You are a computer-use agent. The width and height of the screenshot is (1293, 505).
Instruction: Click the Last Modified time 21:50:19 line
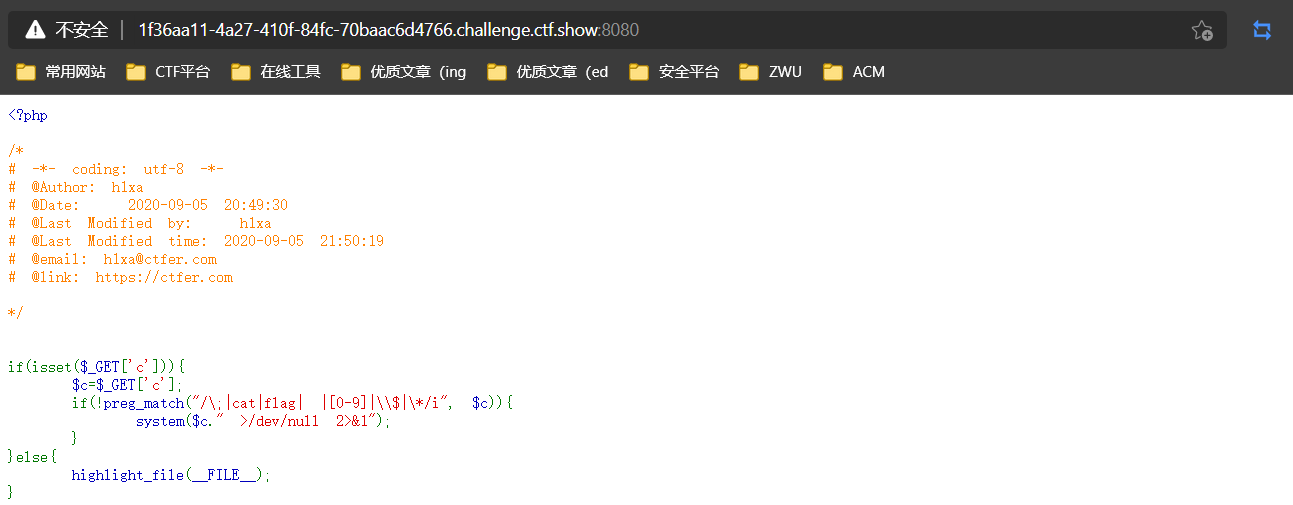196,241
